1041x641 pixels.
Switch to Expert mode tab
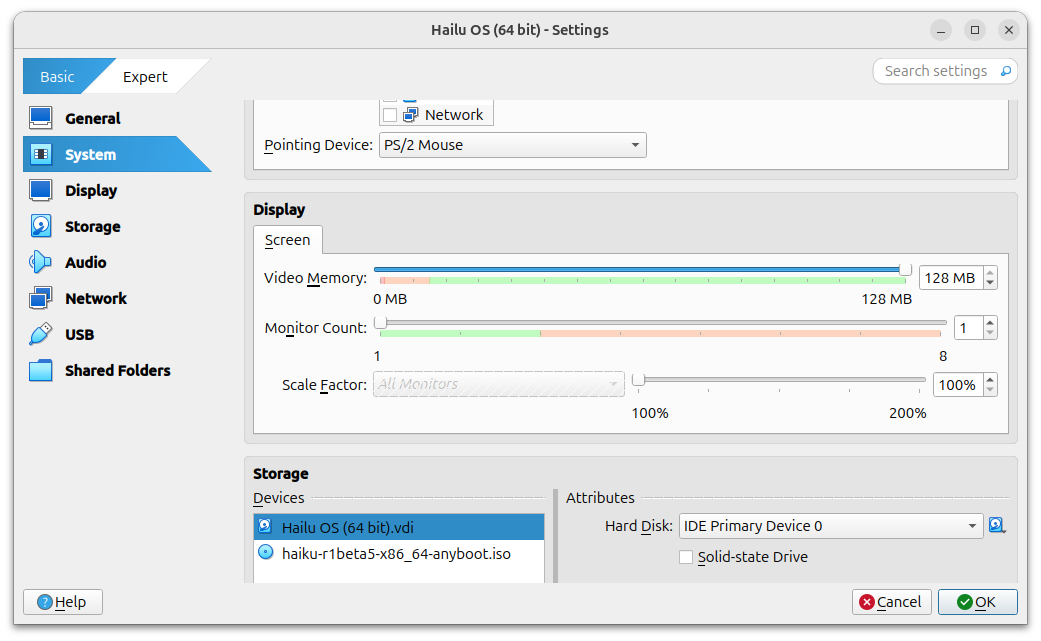click(x=145, y=76)
